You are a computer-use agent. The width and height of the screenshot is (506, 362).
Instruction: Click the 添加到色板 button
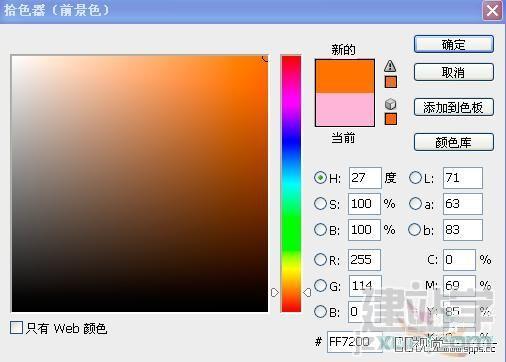(x=454, y=107)
